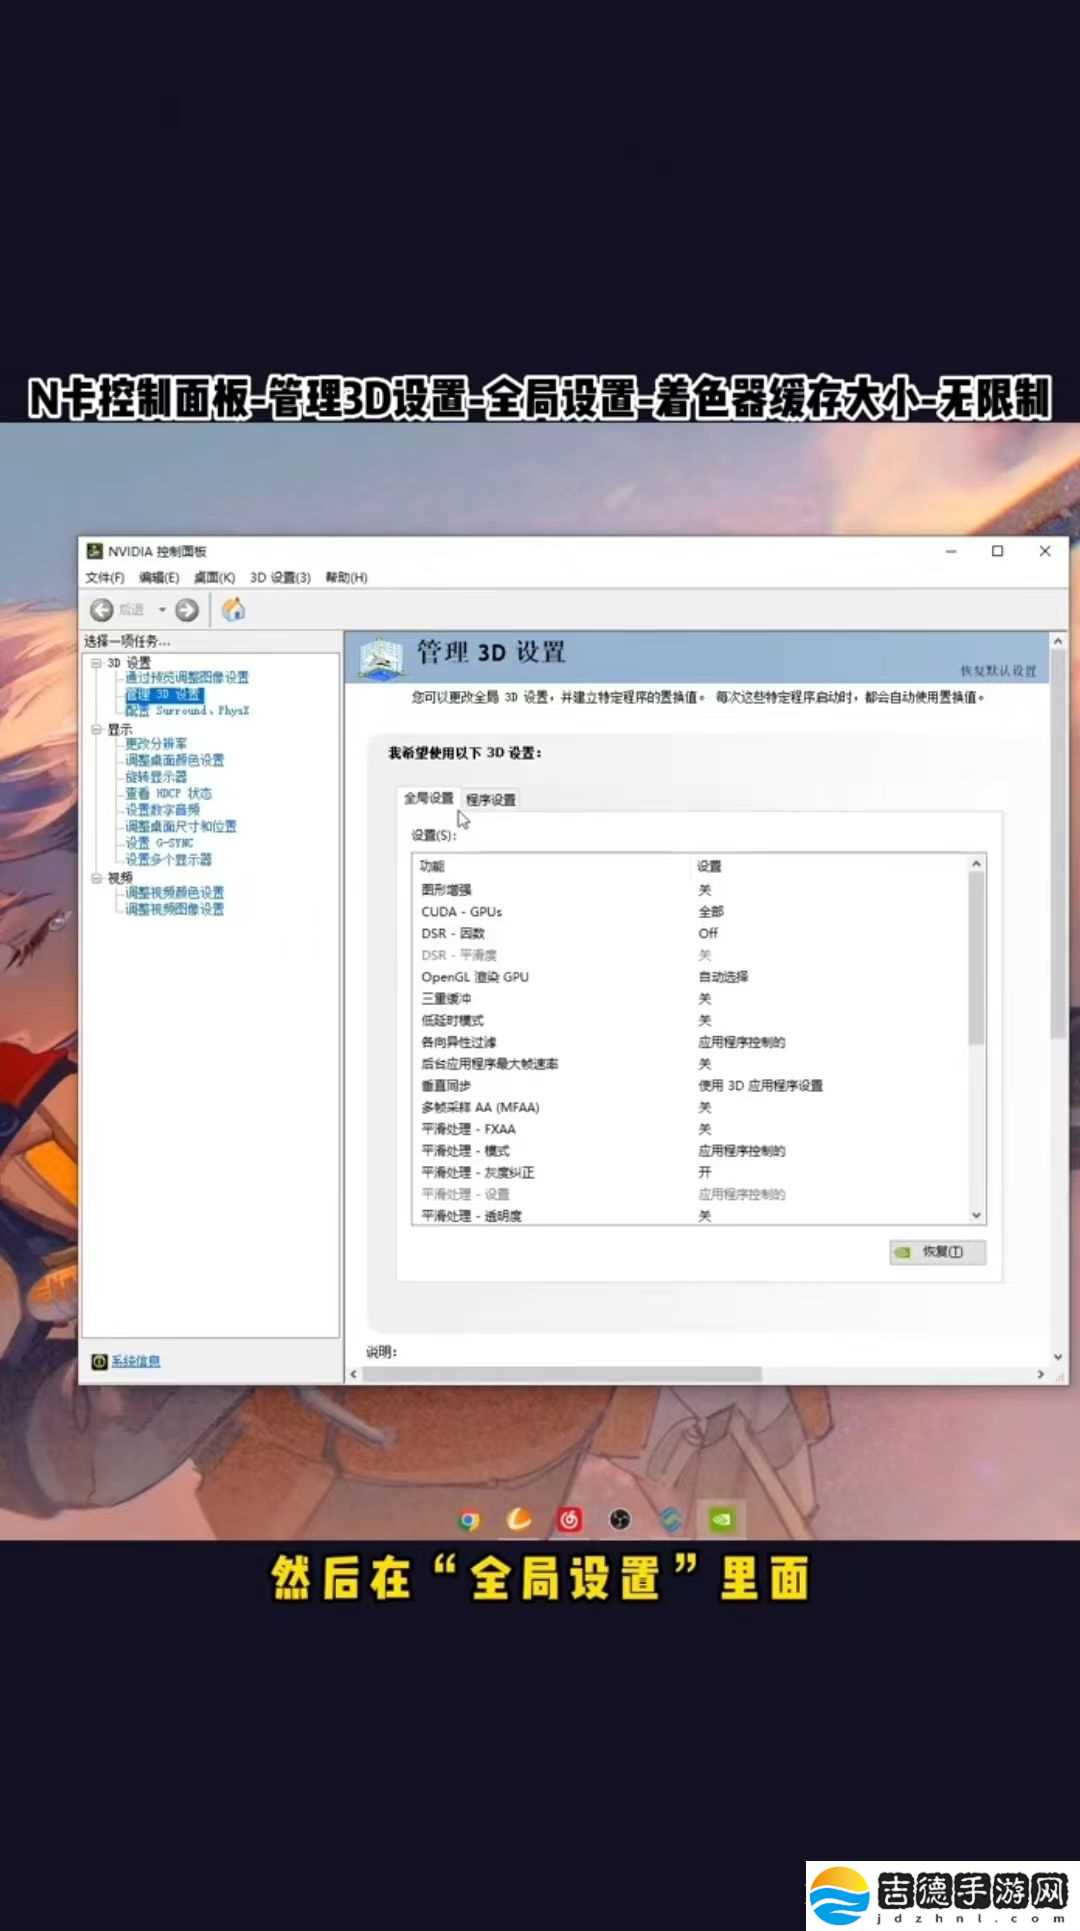Collapse the 视频 tree node

click(x=96, y=878)
